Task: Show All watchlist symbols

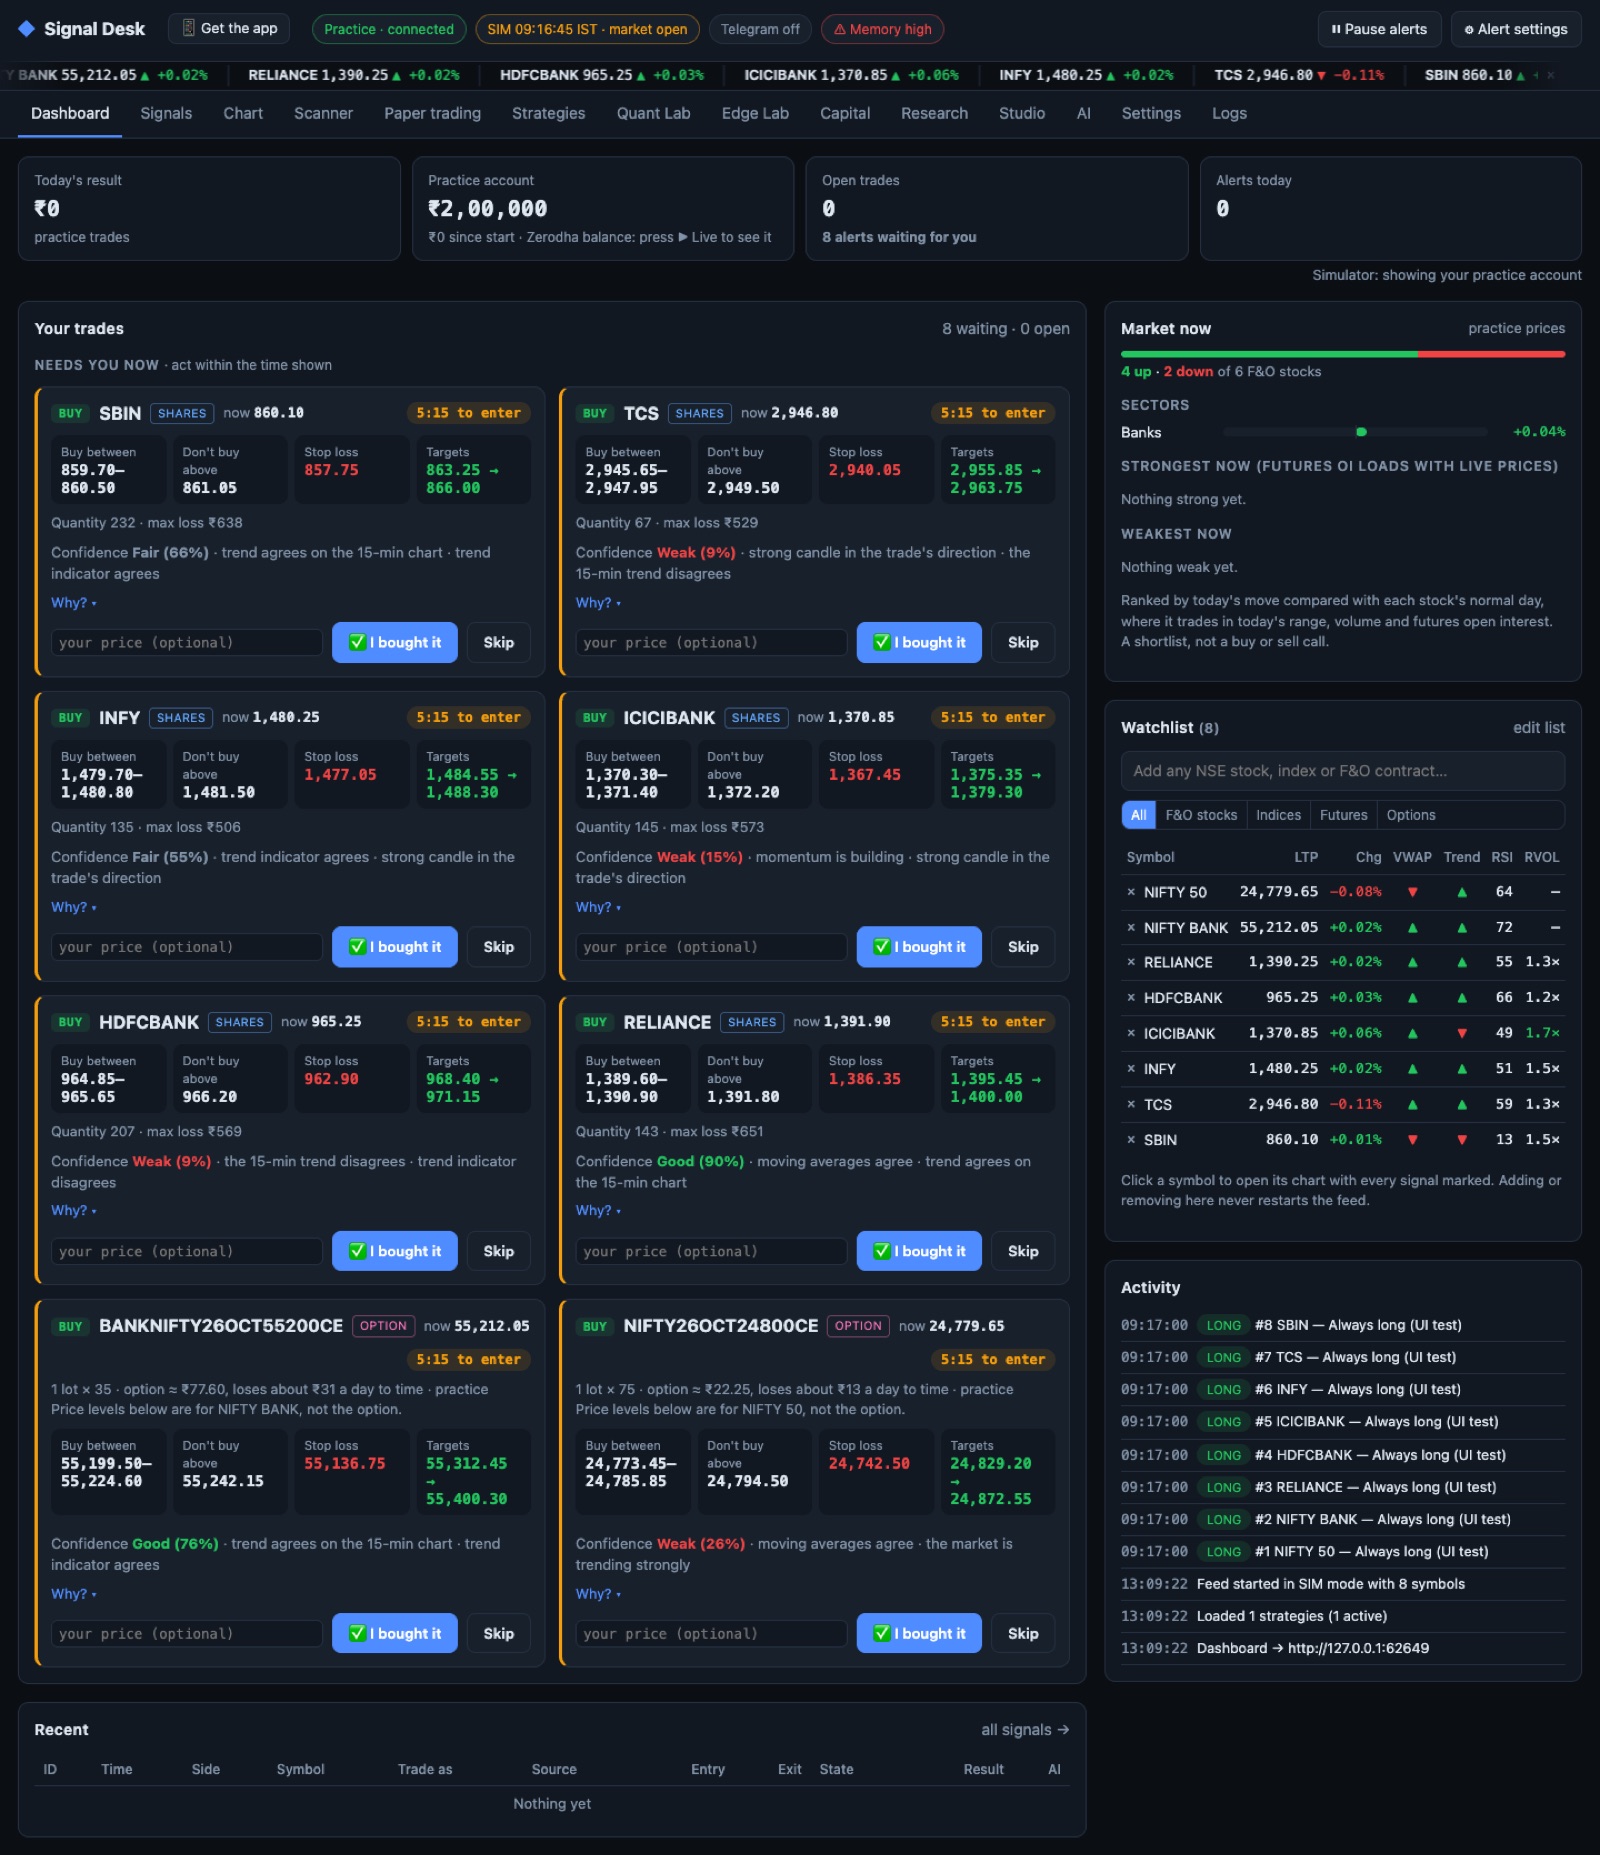Action: pyautogui.click(x=1138, y=815)
